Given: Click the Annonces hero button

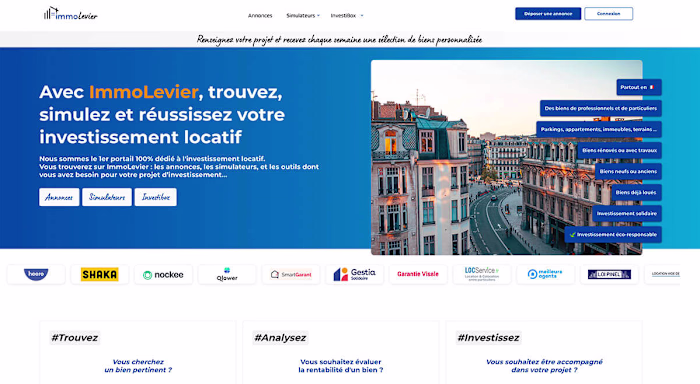Looking at the screenshot, I should point(59,197).
